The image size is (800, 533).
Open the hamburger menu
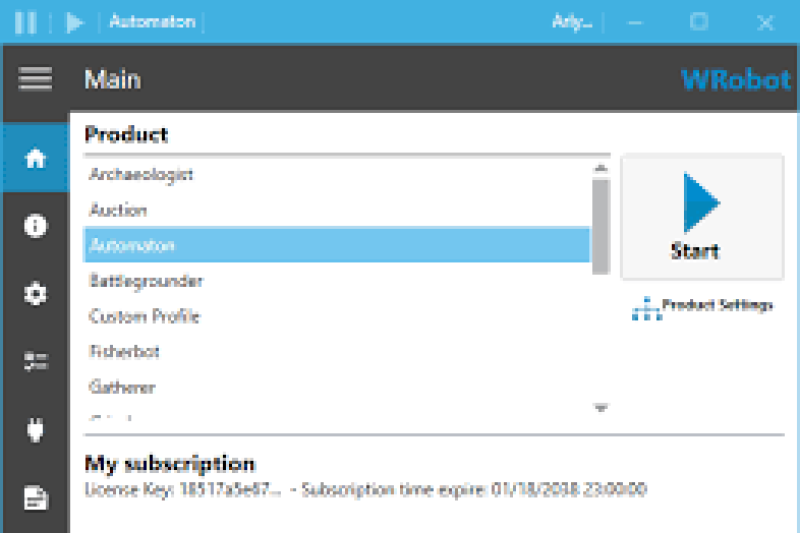pos(35,79)
